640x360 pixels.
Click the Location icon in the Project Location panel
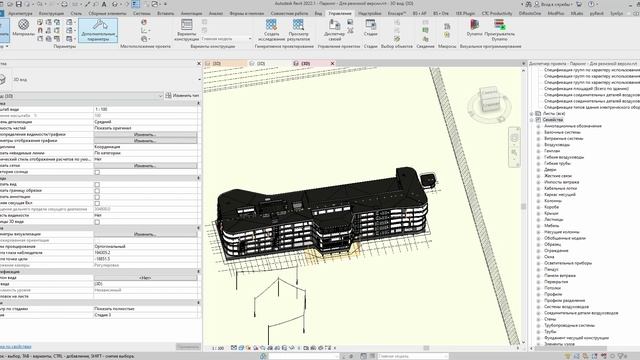(144, 22)
